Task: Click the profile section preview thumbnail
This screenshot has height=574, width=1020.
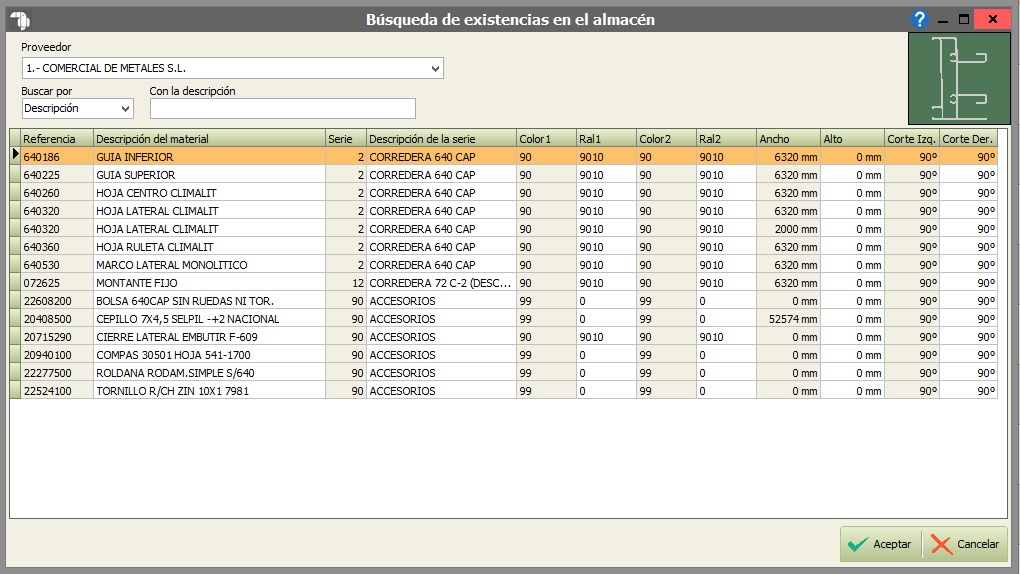Action: click(x=959, y=79)
